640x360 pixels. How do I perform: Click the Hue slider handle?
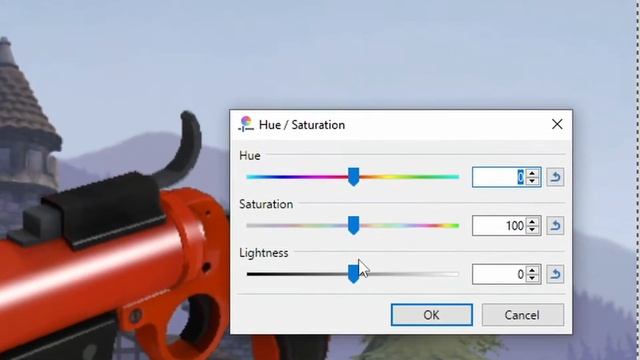[x=353, y=177]
